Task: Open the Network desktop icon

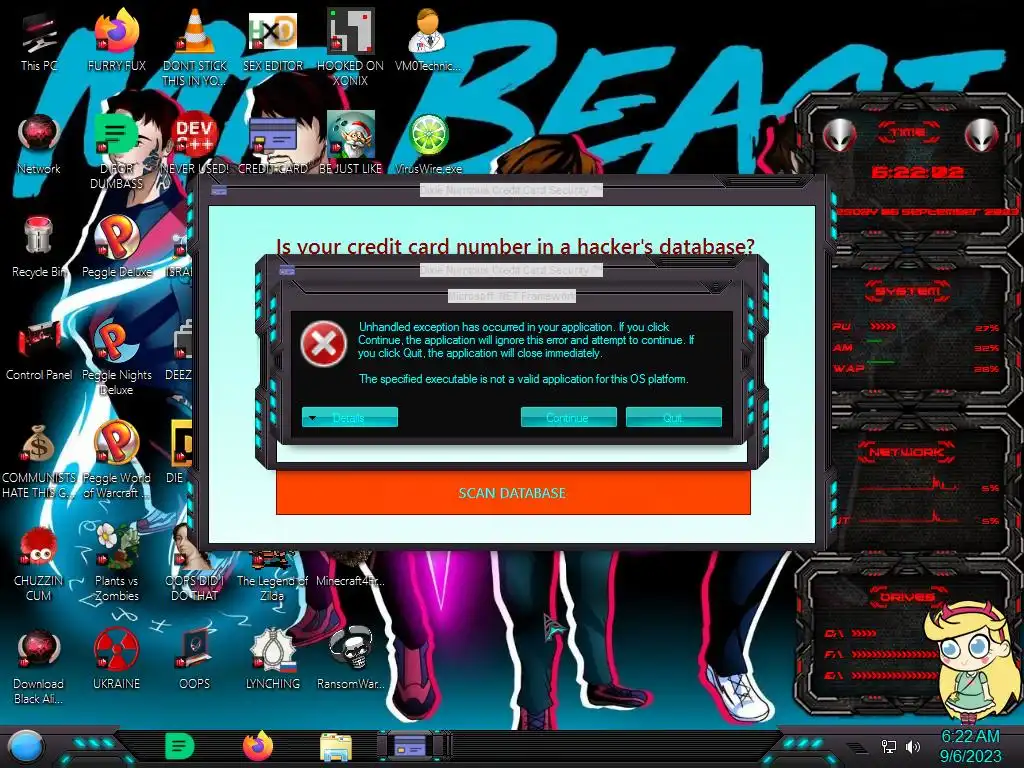Action: coord(39,145)
